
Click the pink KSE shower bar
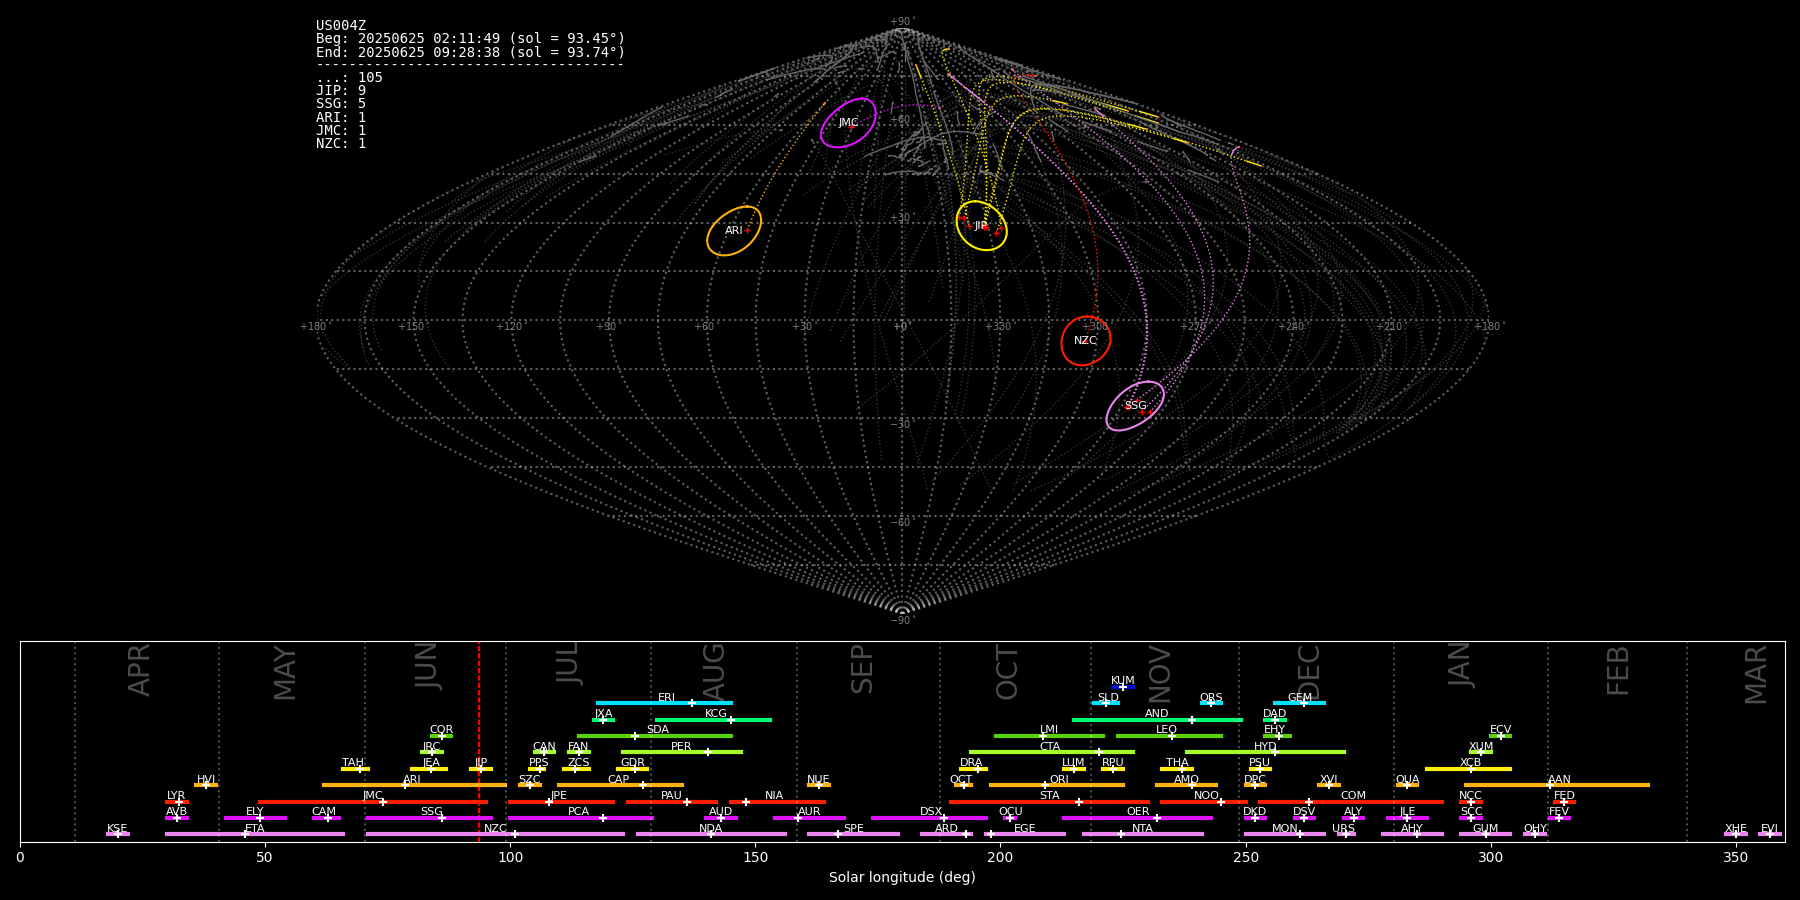tap(118, 834)
